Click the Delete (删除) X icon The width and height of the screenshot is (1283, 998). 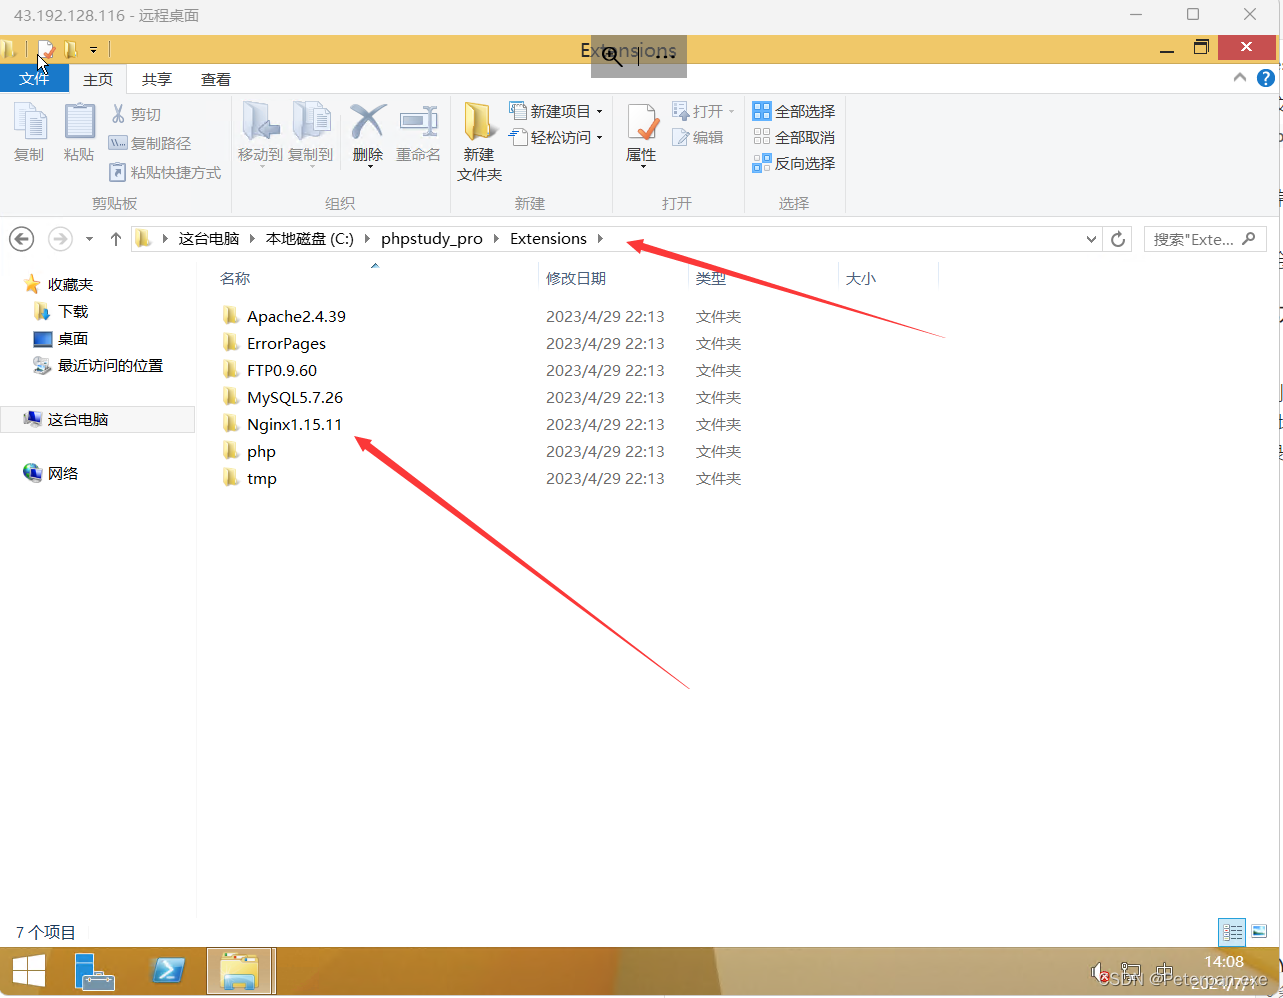coord(368,121)
